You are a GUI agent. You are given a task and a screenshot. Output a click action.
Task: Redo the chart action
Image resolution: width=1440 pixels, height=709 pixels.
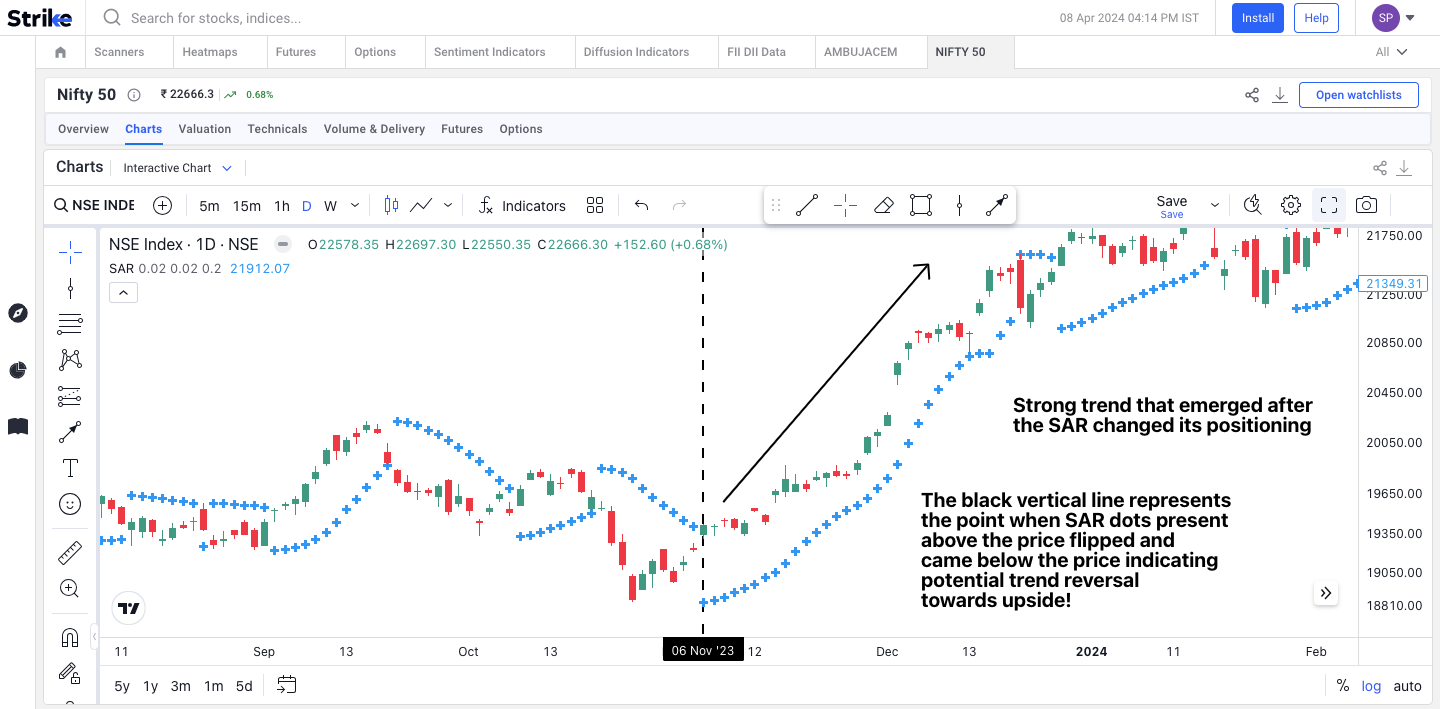tap(679, 205)
